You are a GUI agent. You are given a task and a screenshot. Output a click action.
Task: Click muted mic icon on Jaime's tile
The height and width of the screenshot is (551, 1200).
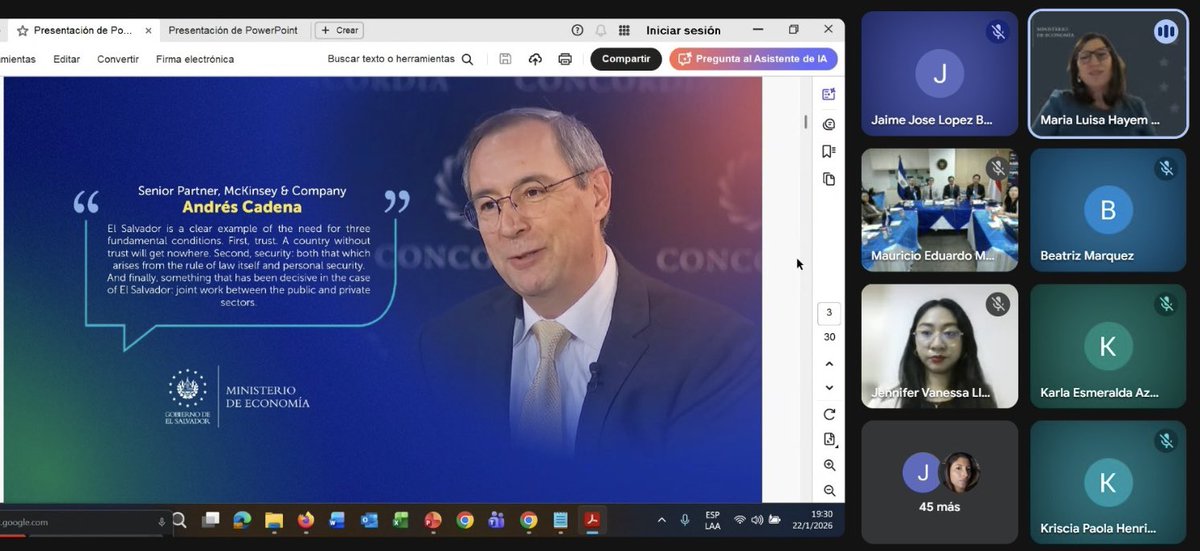click(x=997, y=32)
